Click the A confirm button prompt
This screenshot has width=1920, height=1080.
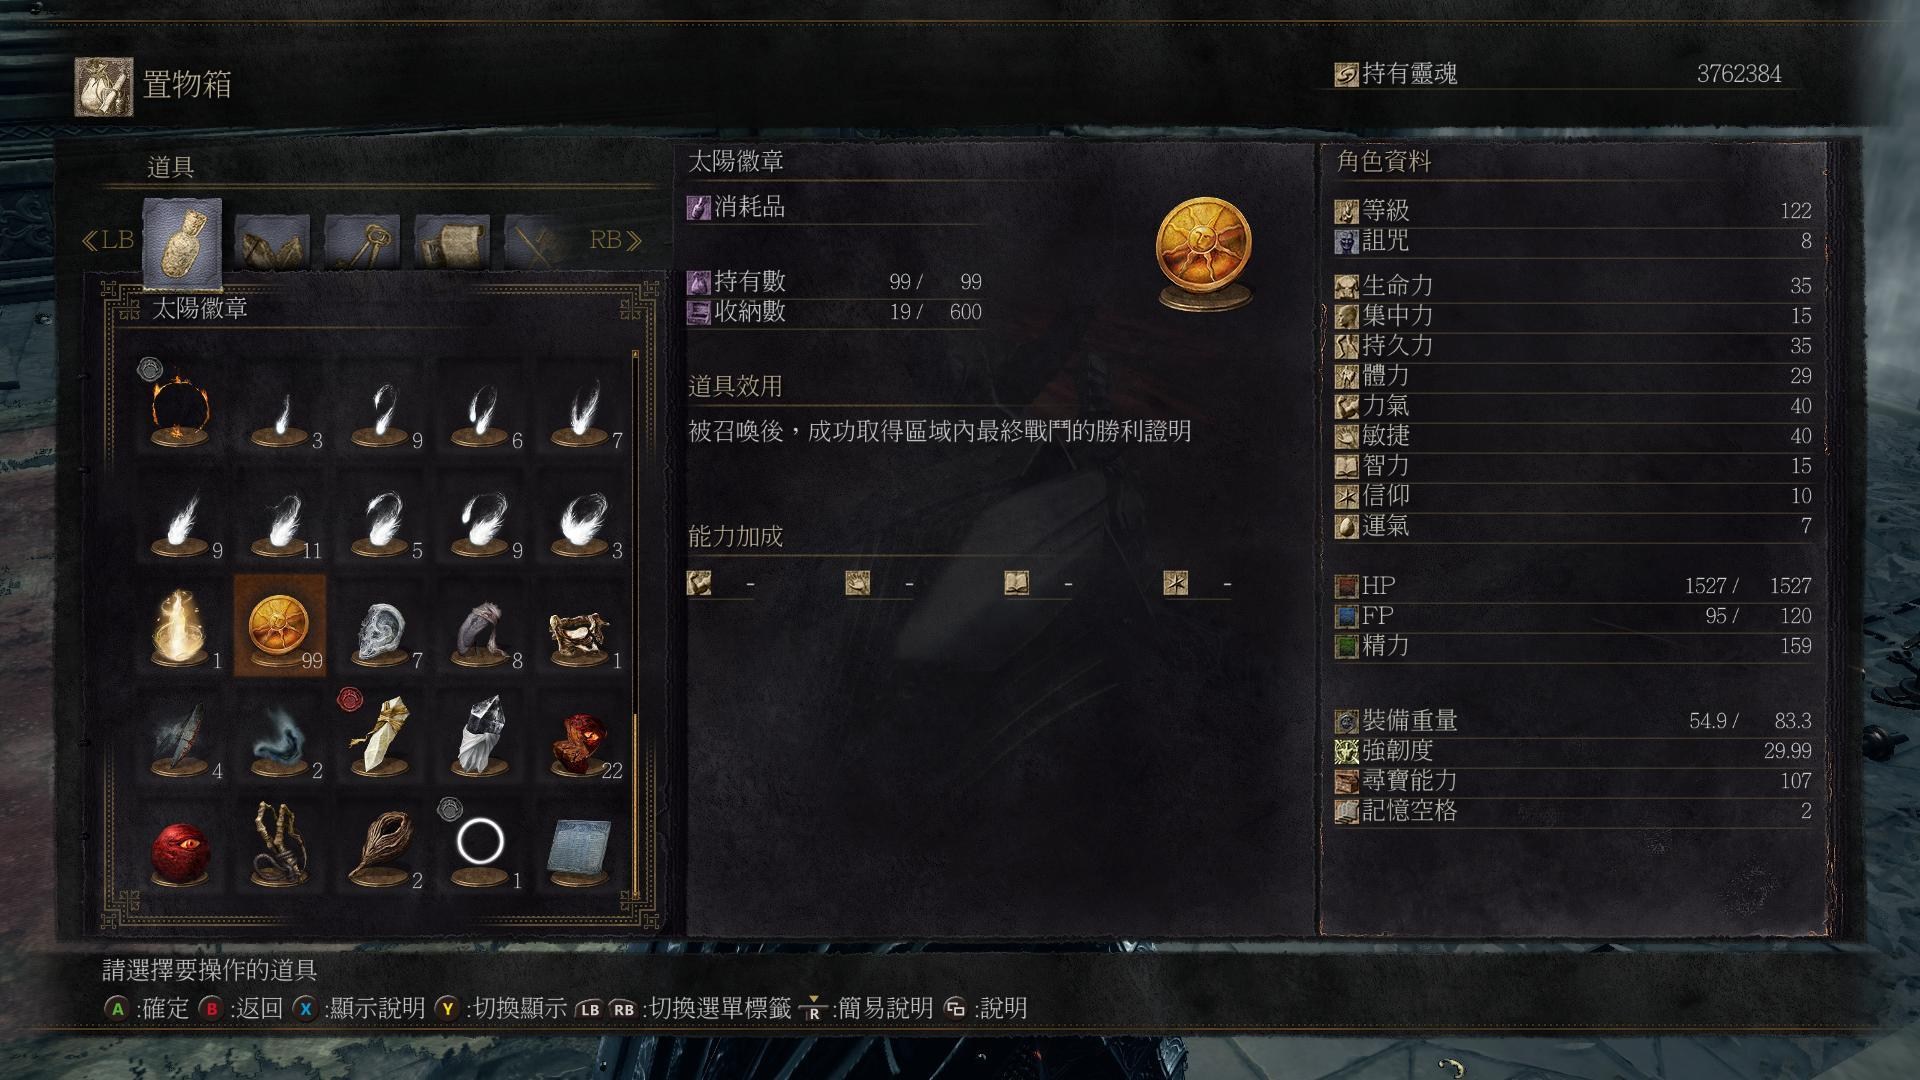[147, 1008]
